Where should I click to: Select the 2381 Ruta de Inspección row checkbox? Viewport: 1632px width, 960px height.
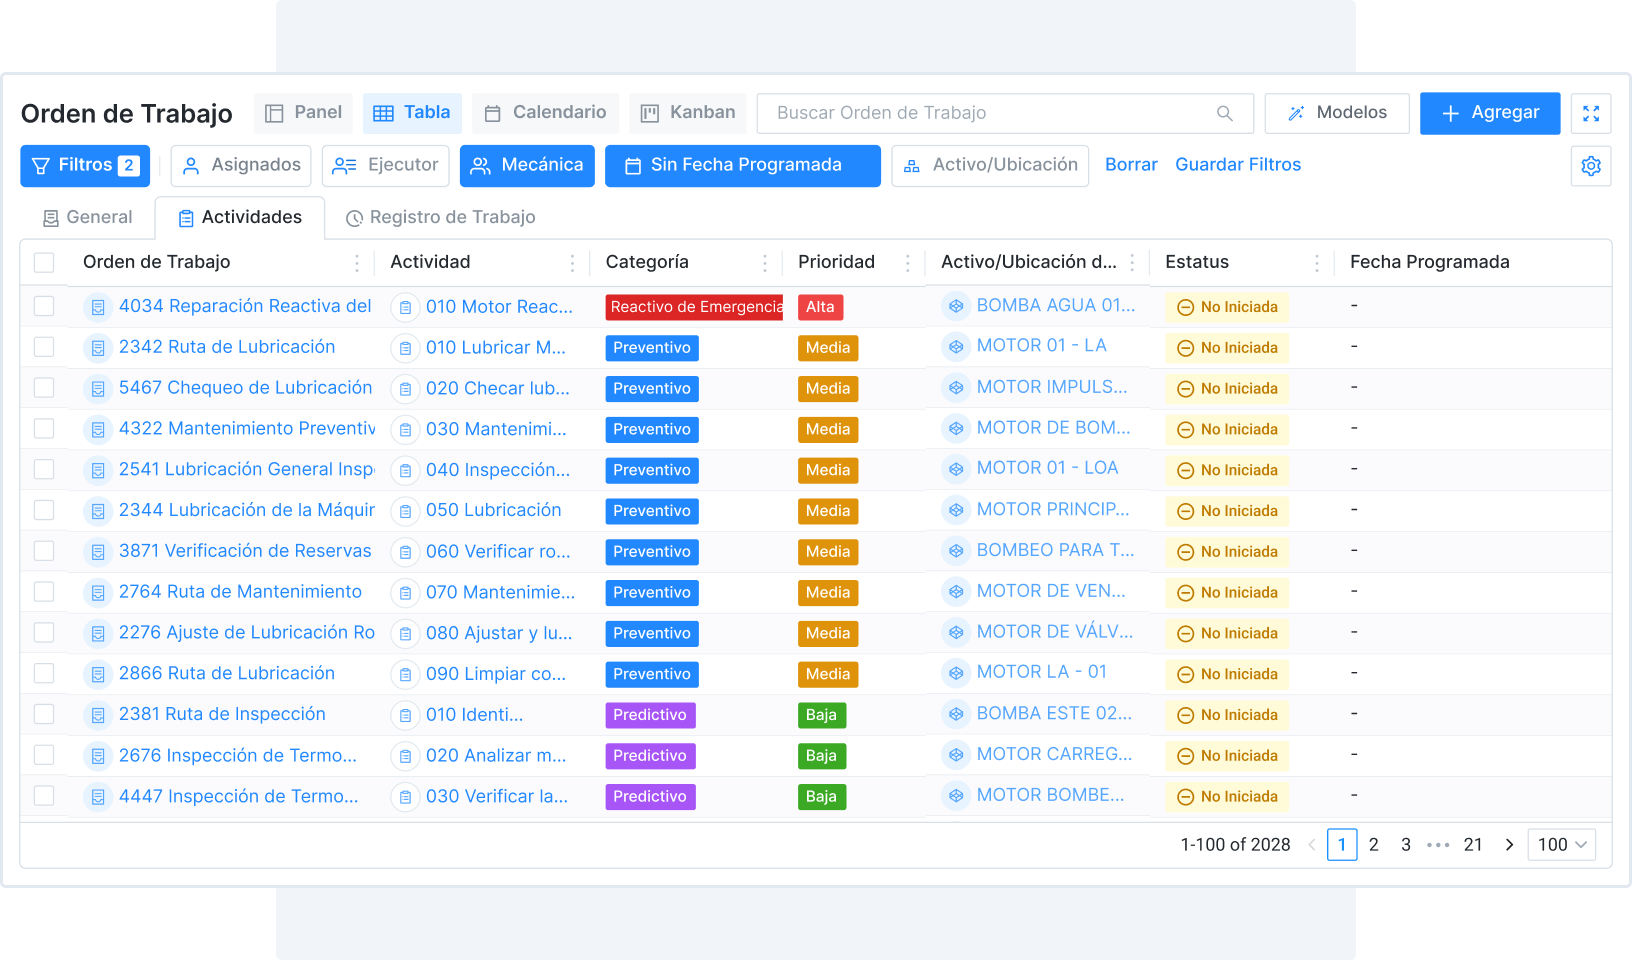click(44, 714)
